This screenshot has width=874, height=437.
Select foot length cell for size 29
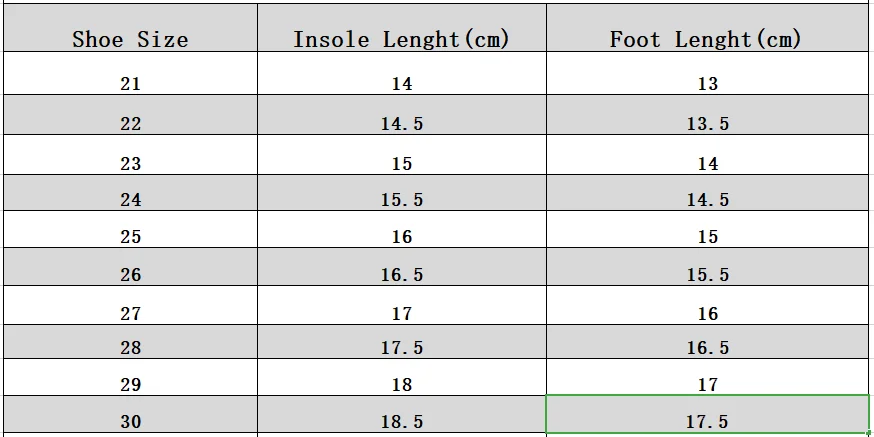[x=707, y=384]
